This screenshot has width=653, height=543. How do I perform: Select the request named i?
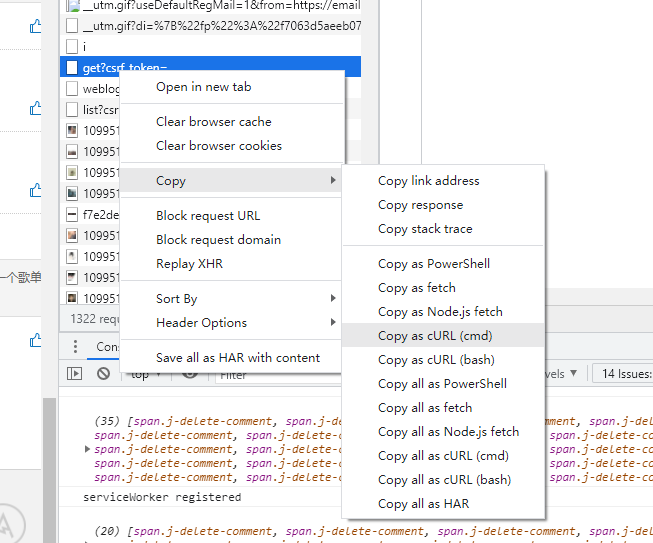point(210,46)
